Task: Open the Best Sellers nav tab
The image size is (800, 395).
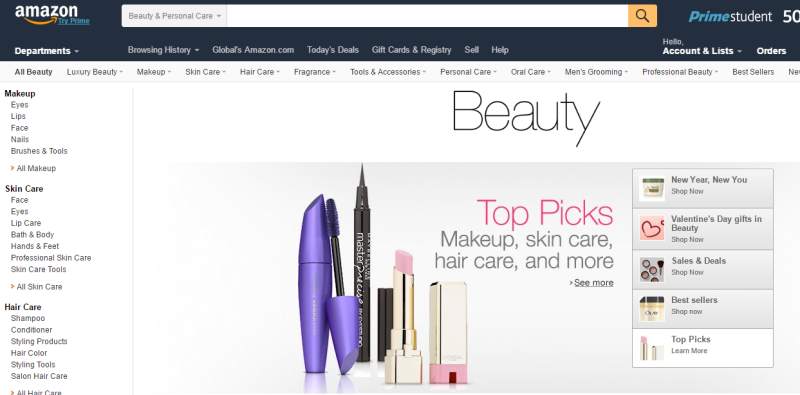Action: (x=753, y=72)
